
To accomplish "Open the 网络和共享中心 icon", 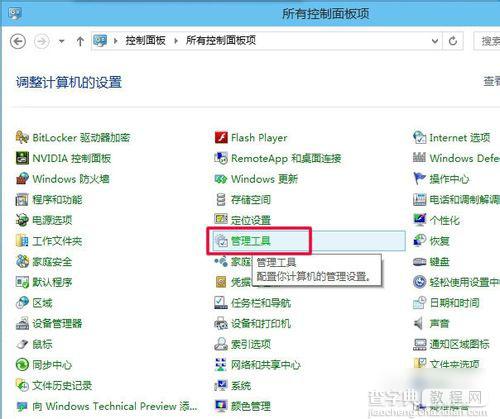I will tap(221, 365).
